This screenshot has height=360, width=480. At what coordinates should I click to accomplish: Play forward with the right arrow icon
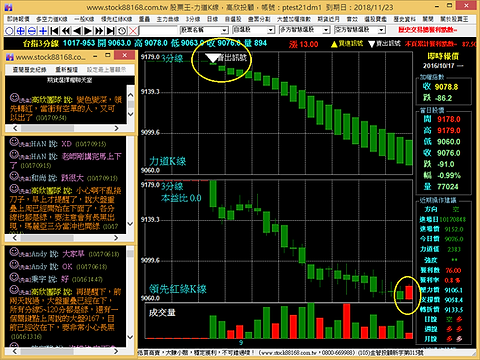coord(88,31)
